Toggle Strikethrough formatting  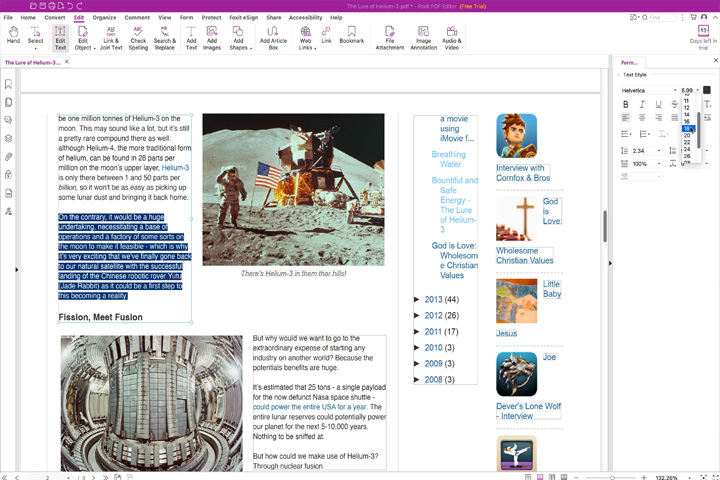click(x=674, y=104)
